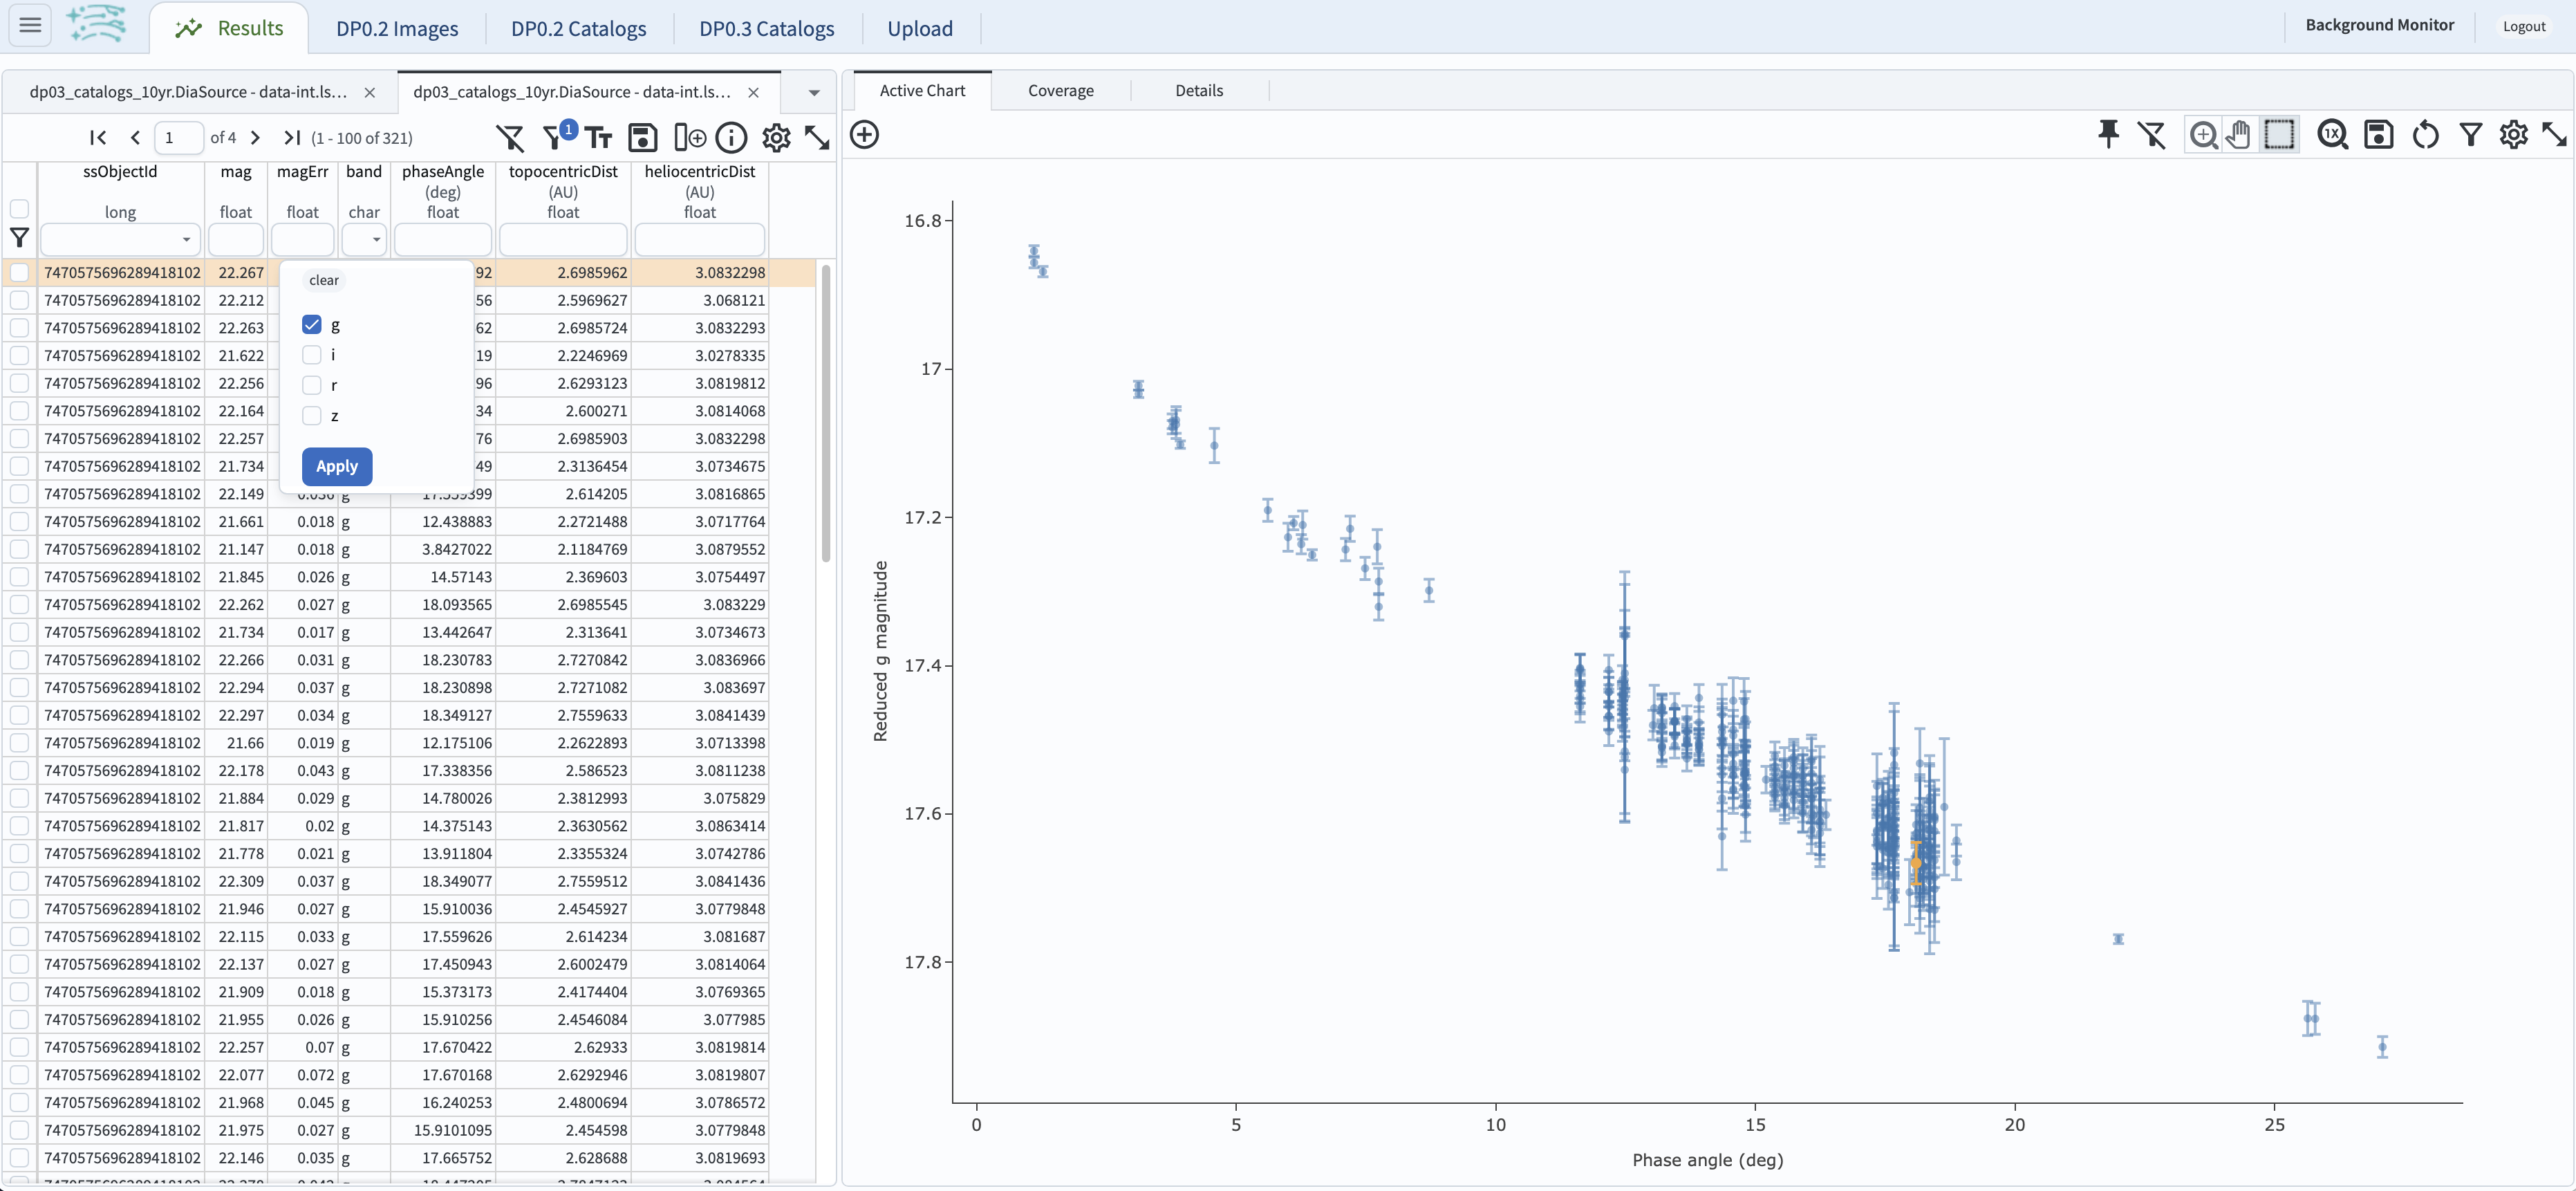2576x1191 pixels.
Task: Select chart rectangle selection tool
Action: coord(2279,134)
